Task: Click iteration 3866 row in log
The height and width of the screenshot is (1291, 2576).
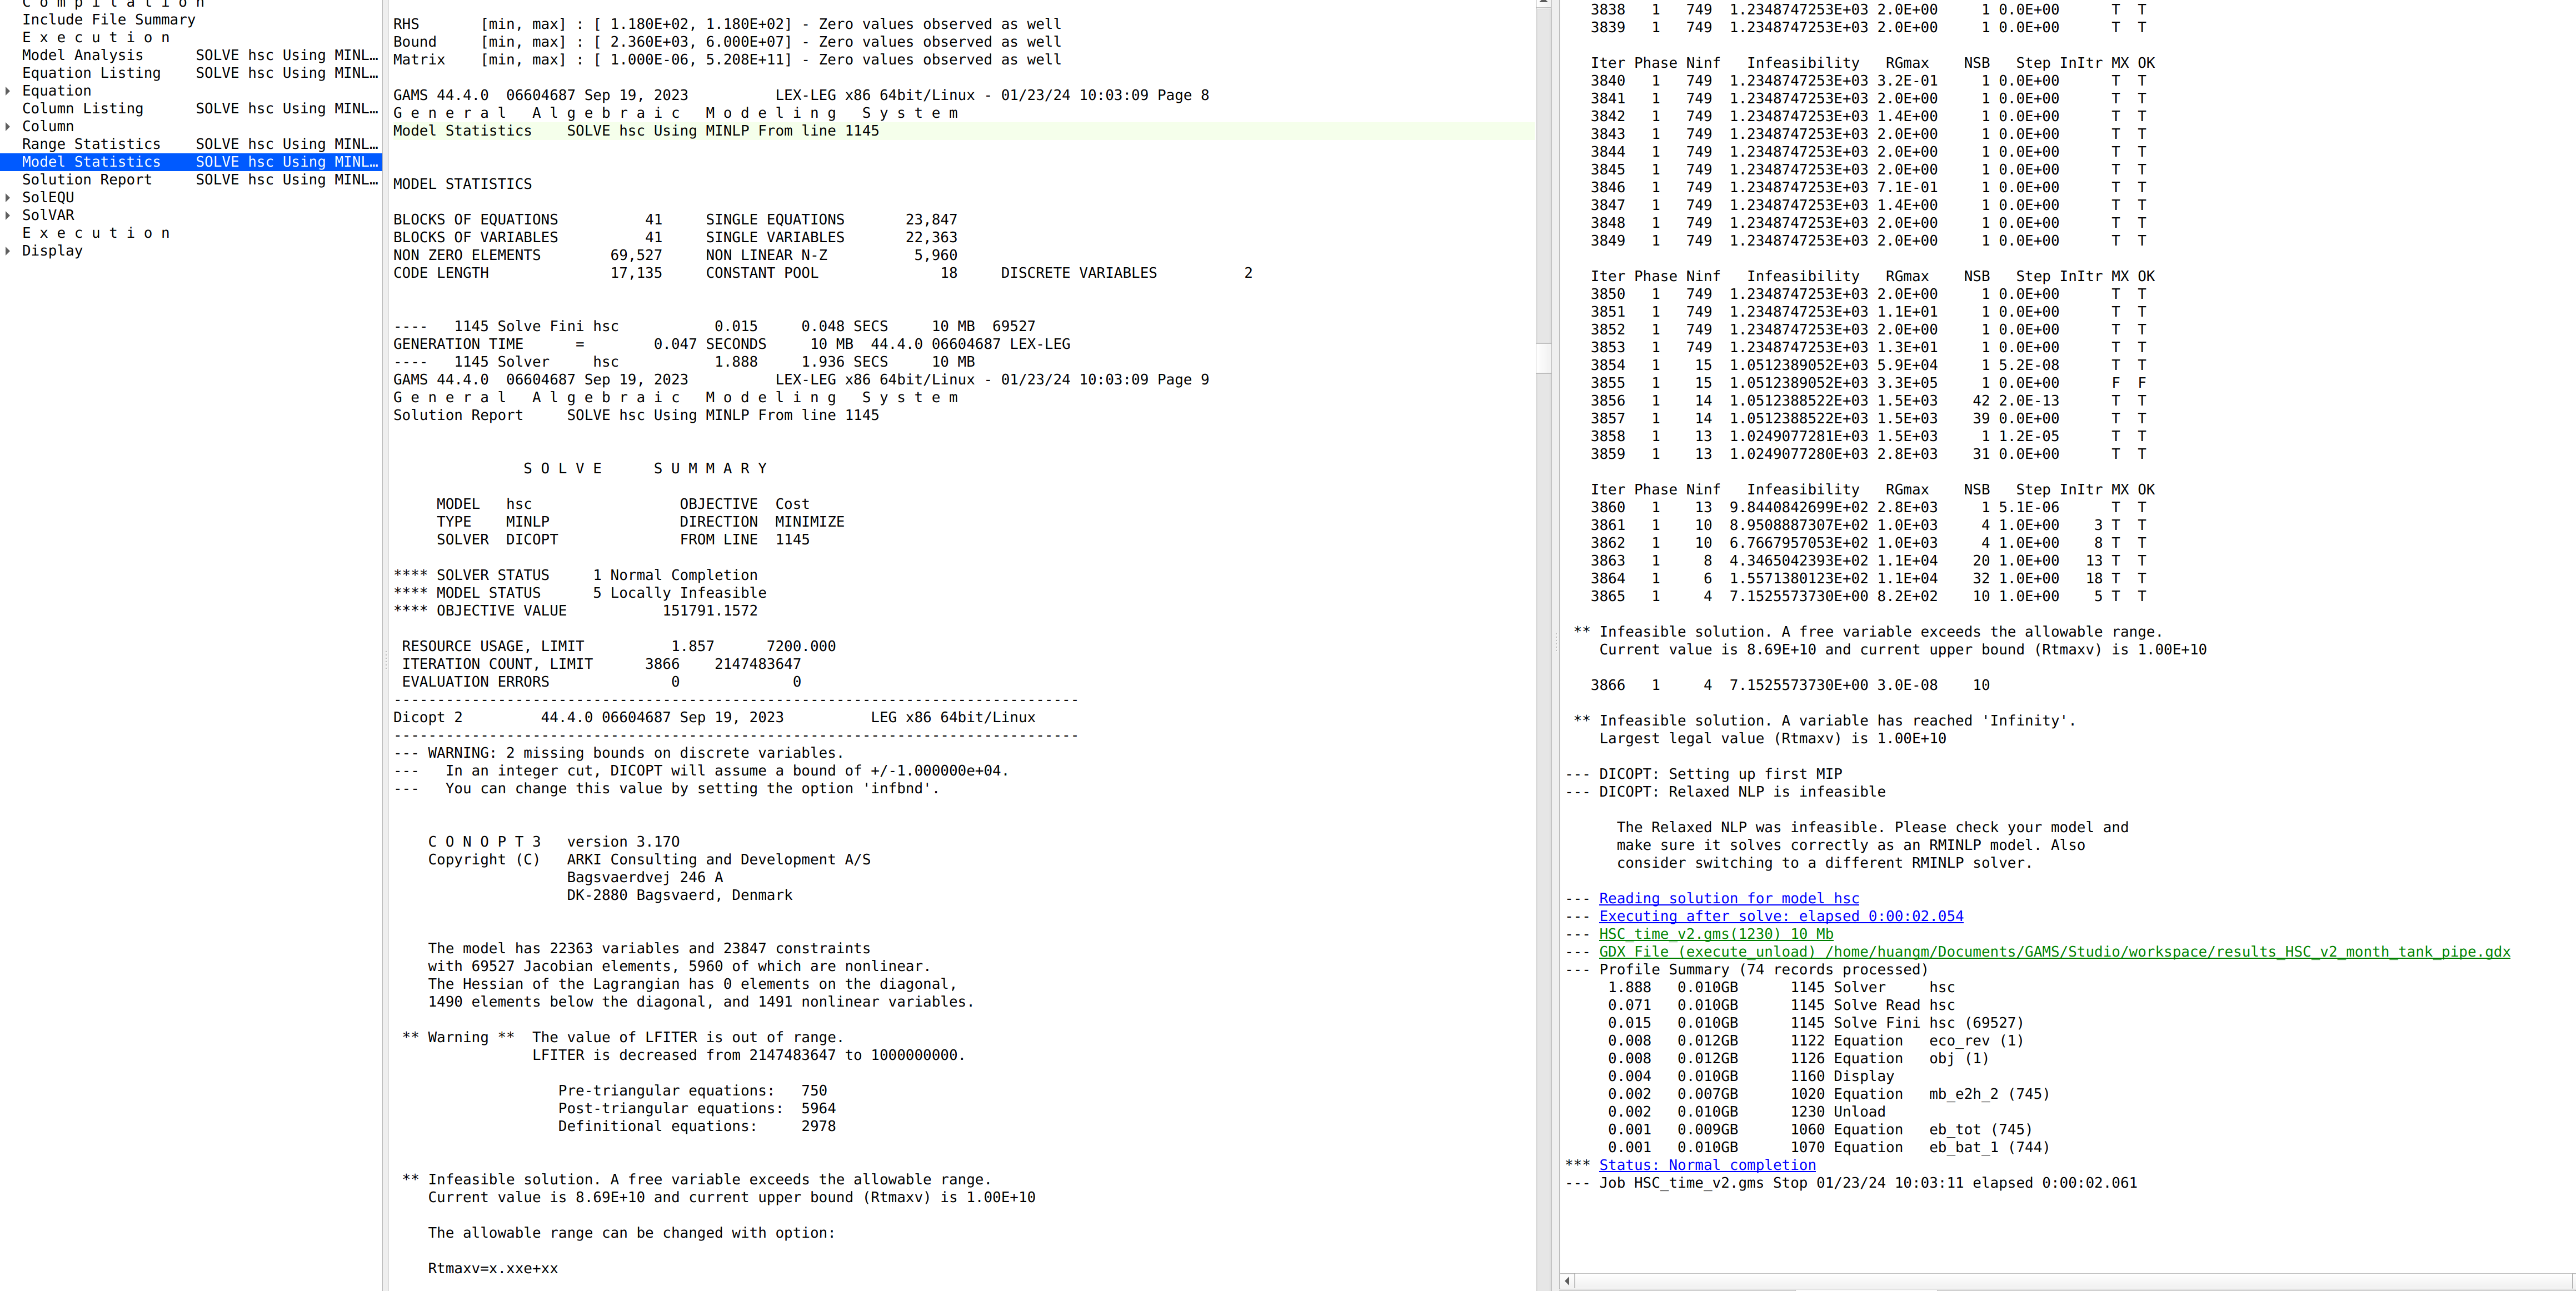Action: point(1790,686)
